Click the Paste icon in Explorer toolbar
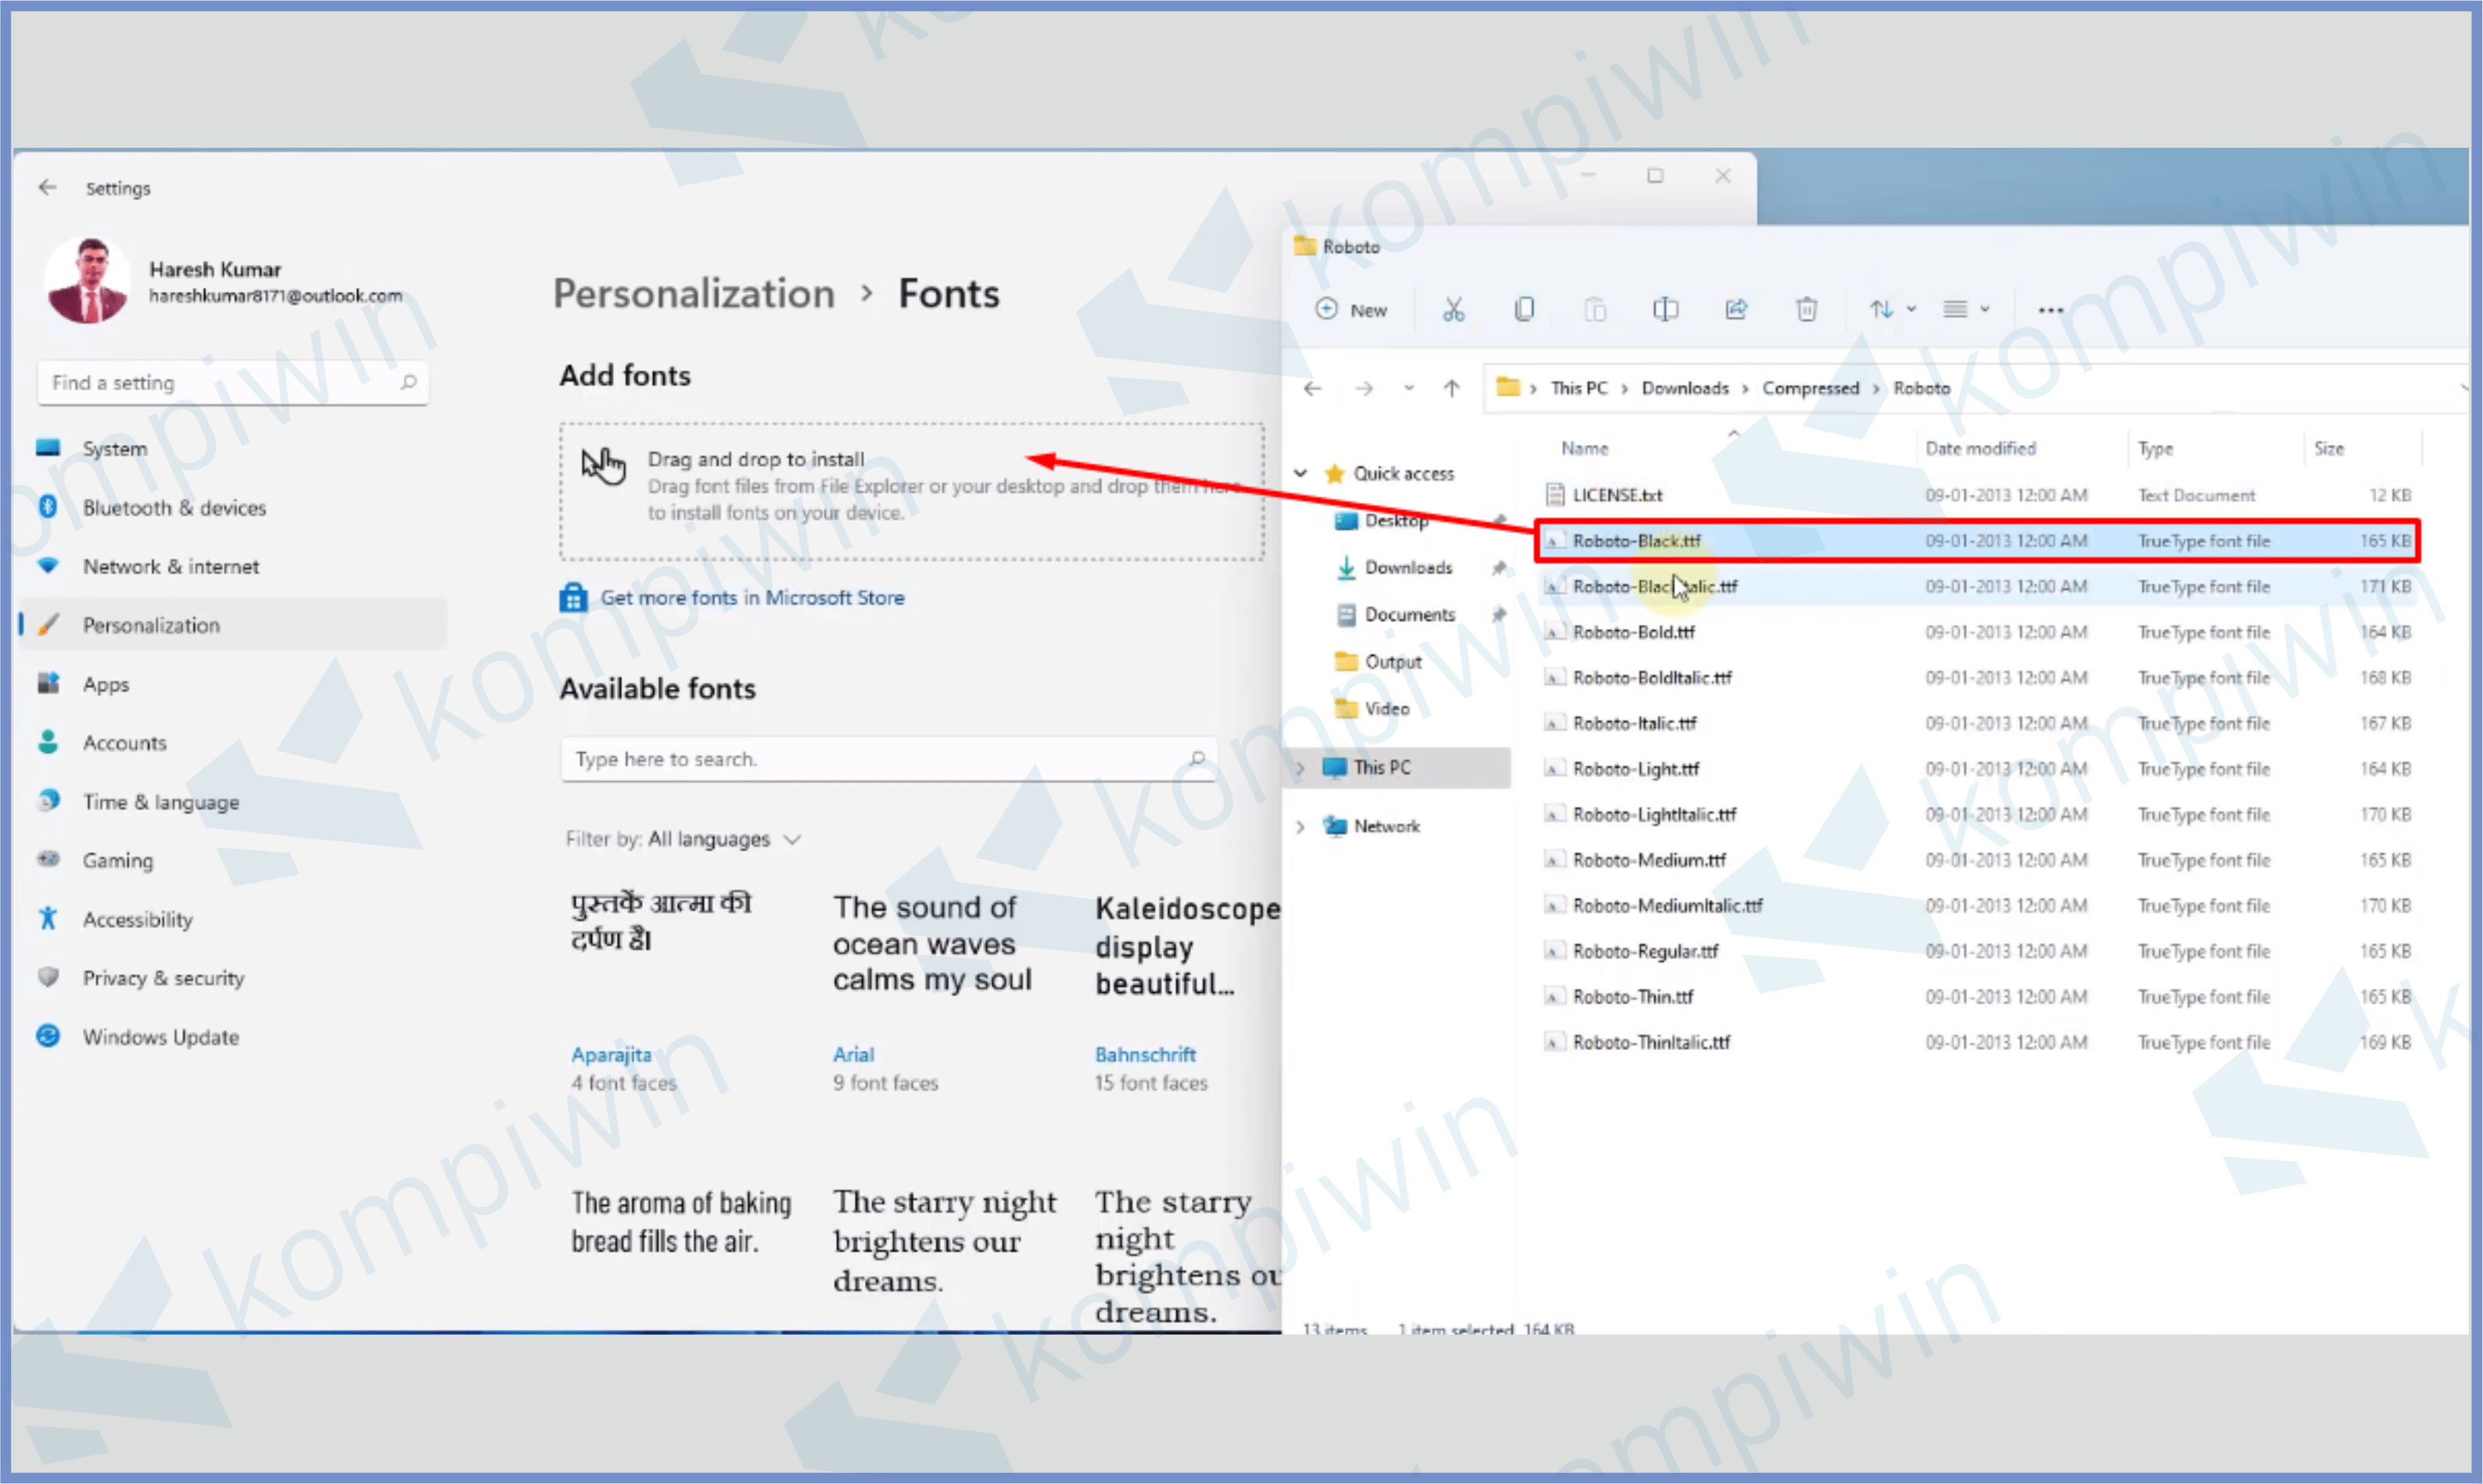 tap(1595, 310)
